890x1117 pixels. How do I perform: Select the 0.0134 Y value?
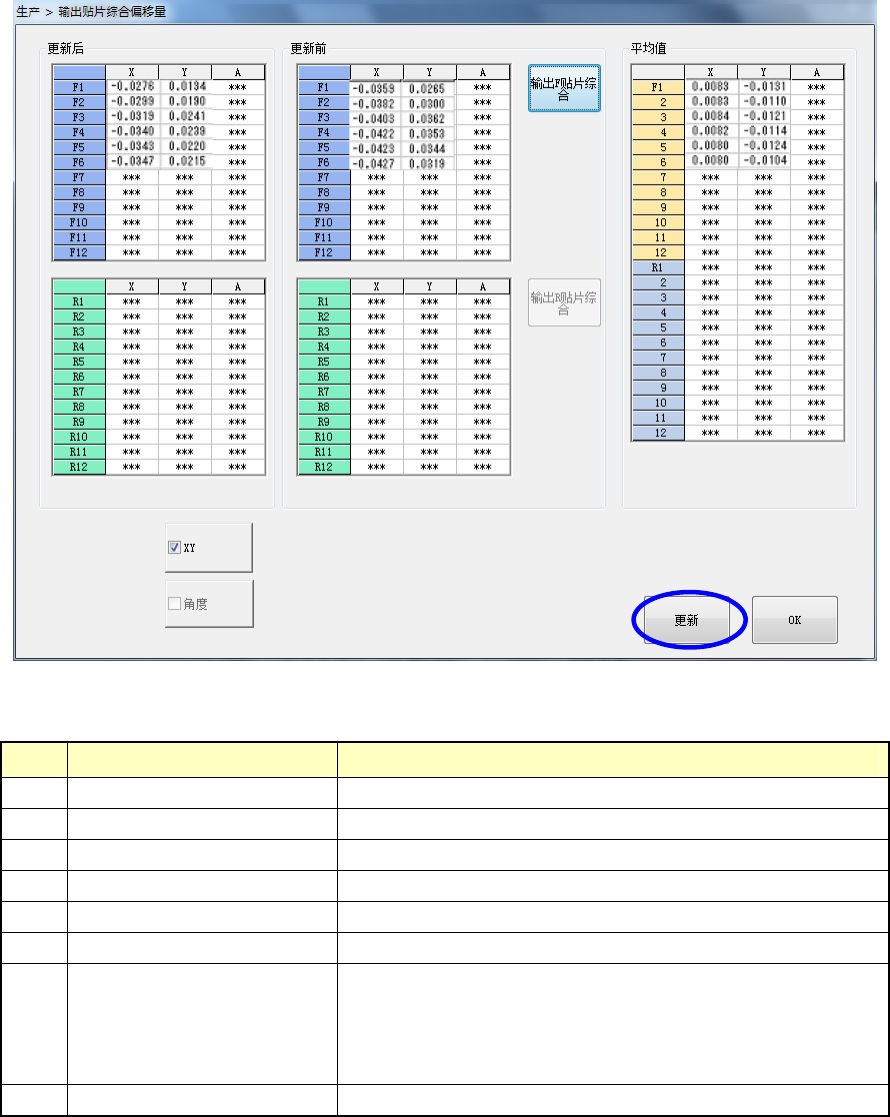pos(185,87)
